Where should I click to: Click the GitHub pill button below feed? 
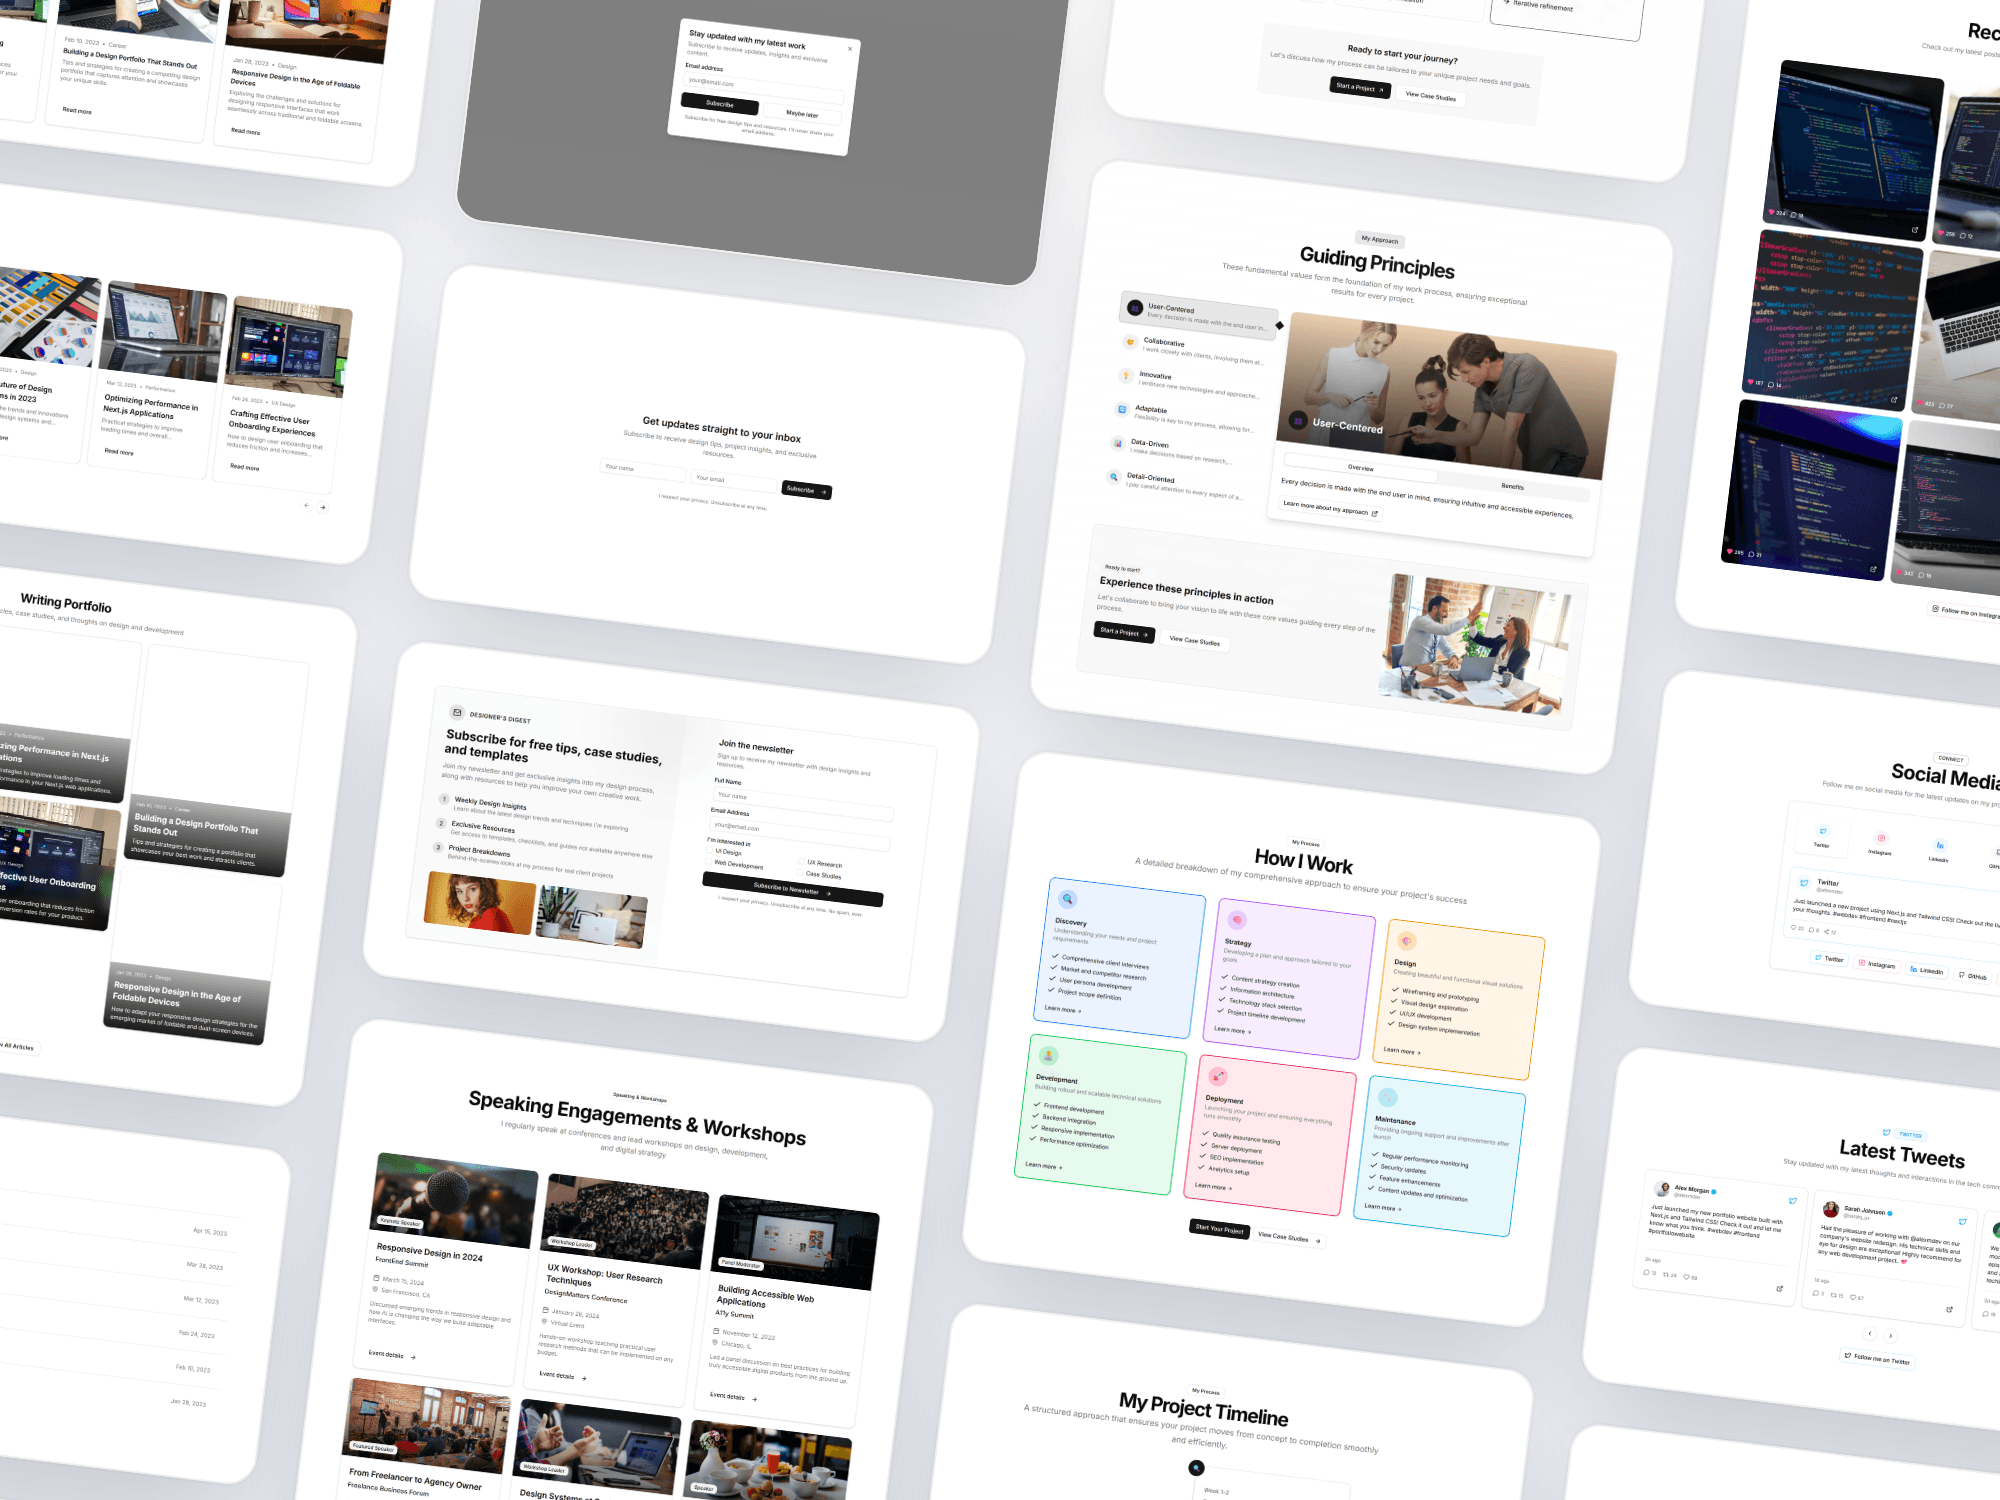coord(1973,976)
